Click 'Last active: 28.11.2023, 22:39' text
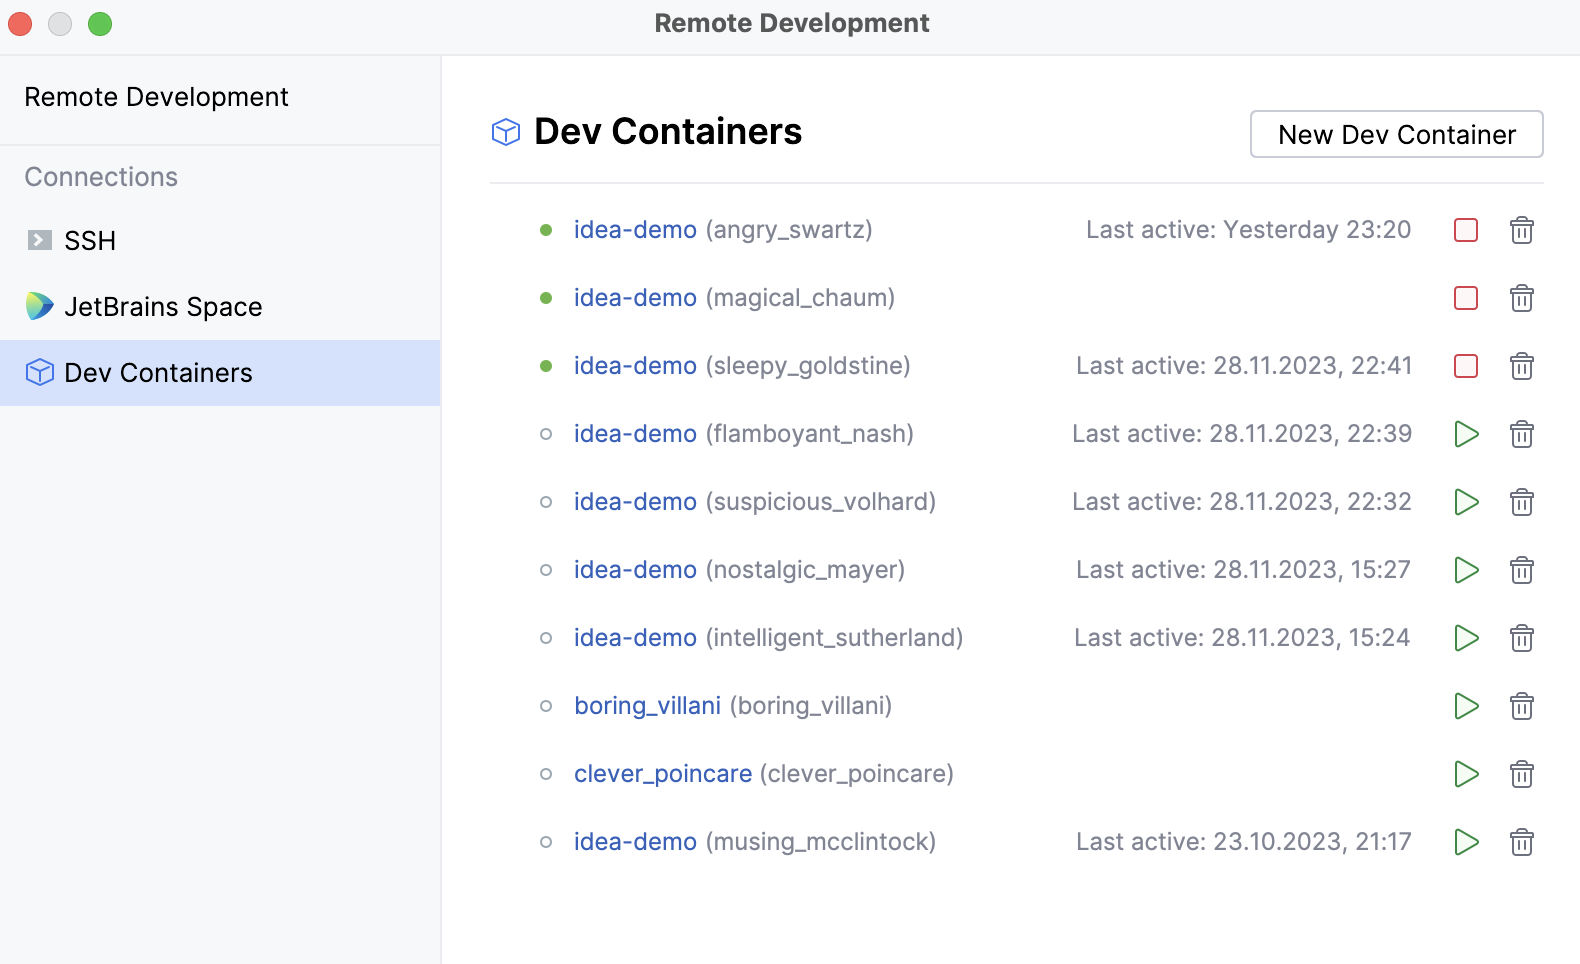The width and height of the screenshot is (1580, 964). 1242,434
